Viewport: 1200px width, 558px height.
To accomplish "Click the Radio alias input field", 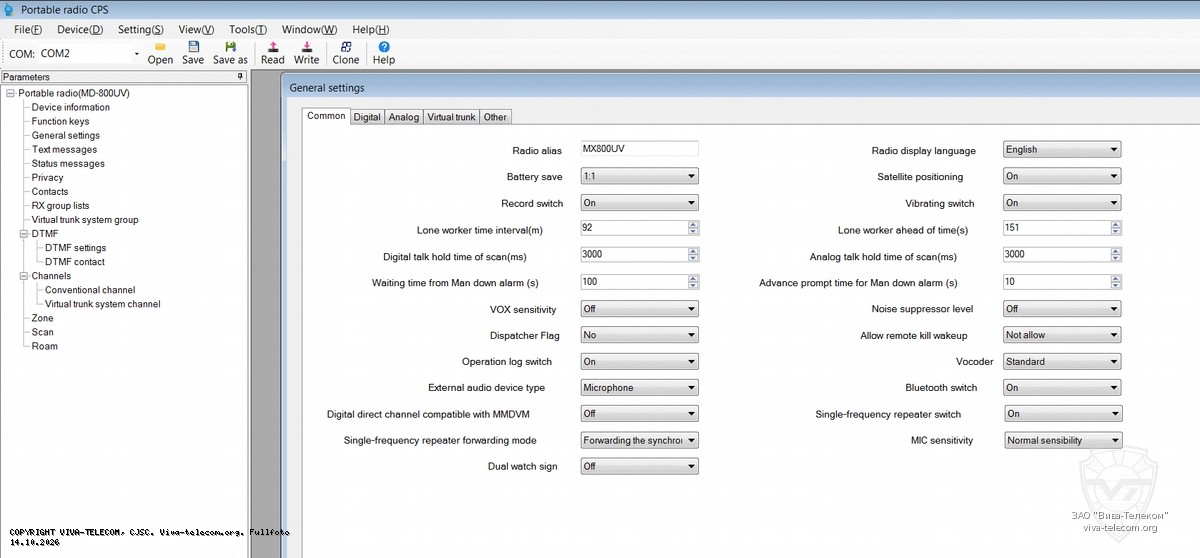I will (639, 149).
